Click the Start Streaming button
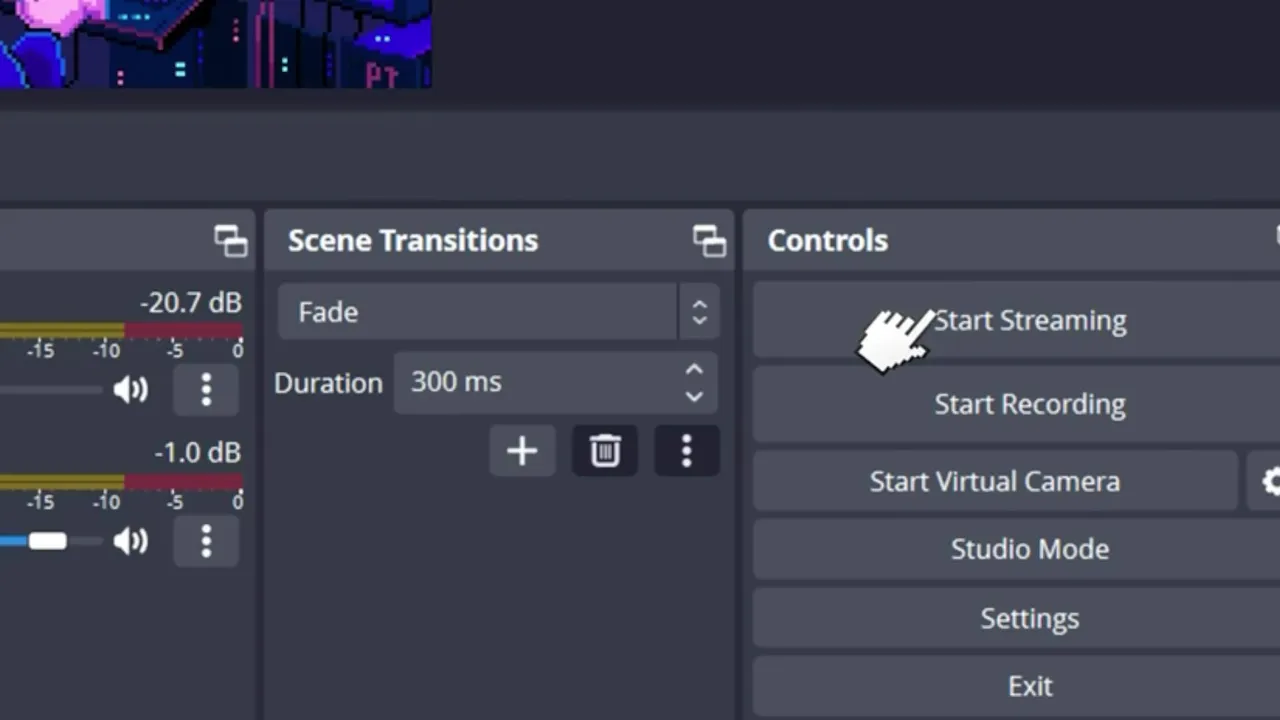Screen dimensions: 1280x720 point(1029,320)
